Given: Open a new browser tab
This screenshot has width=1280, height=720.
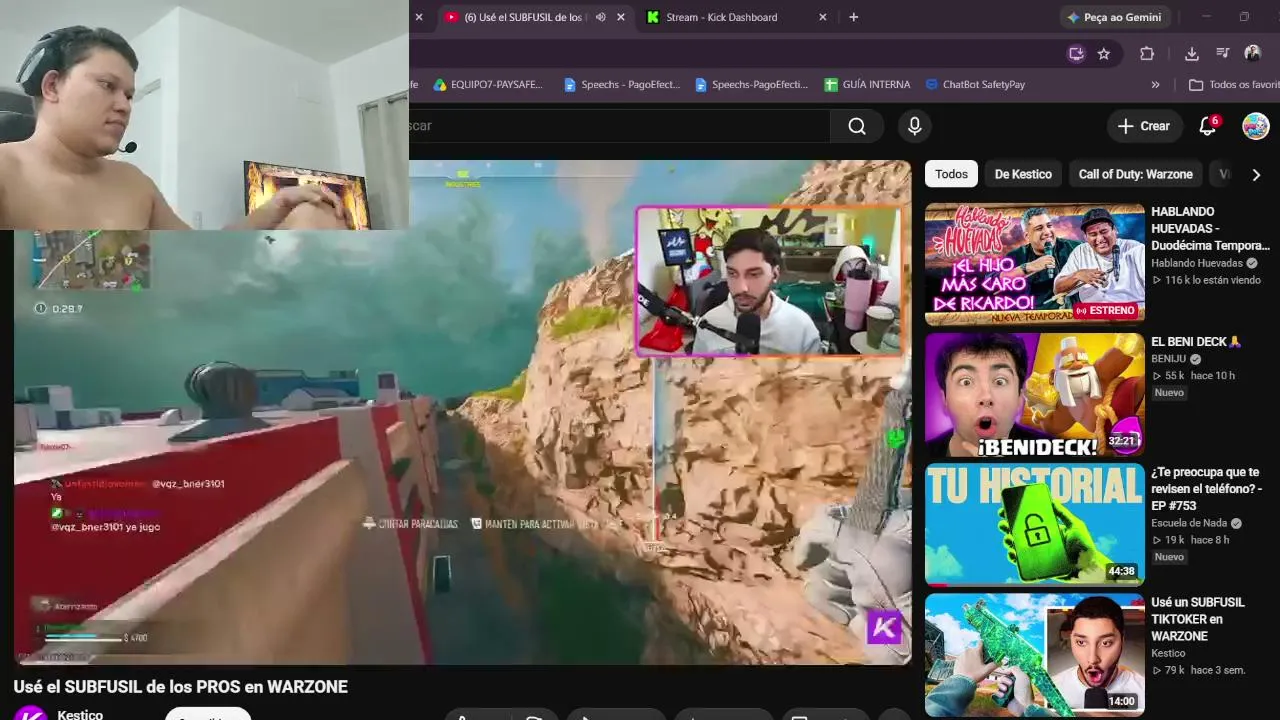Looking at the screenshot, I should 853,17.
